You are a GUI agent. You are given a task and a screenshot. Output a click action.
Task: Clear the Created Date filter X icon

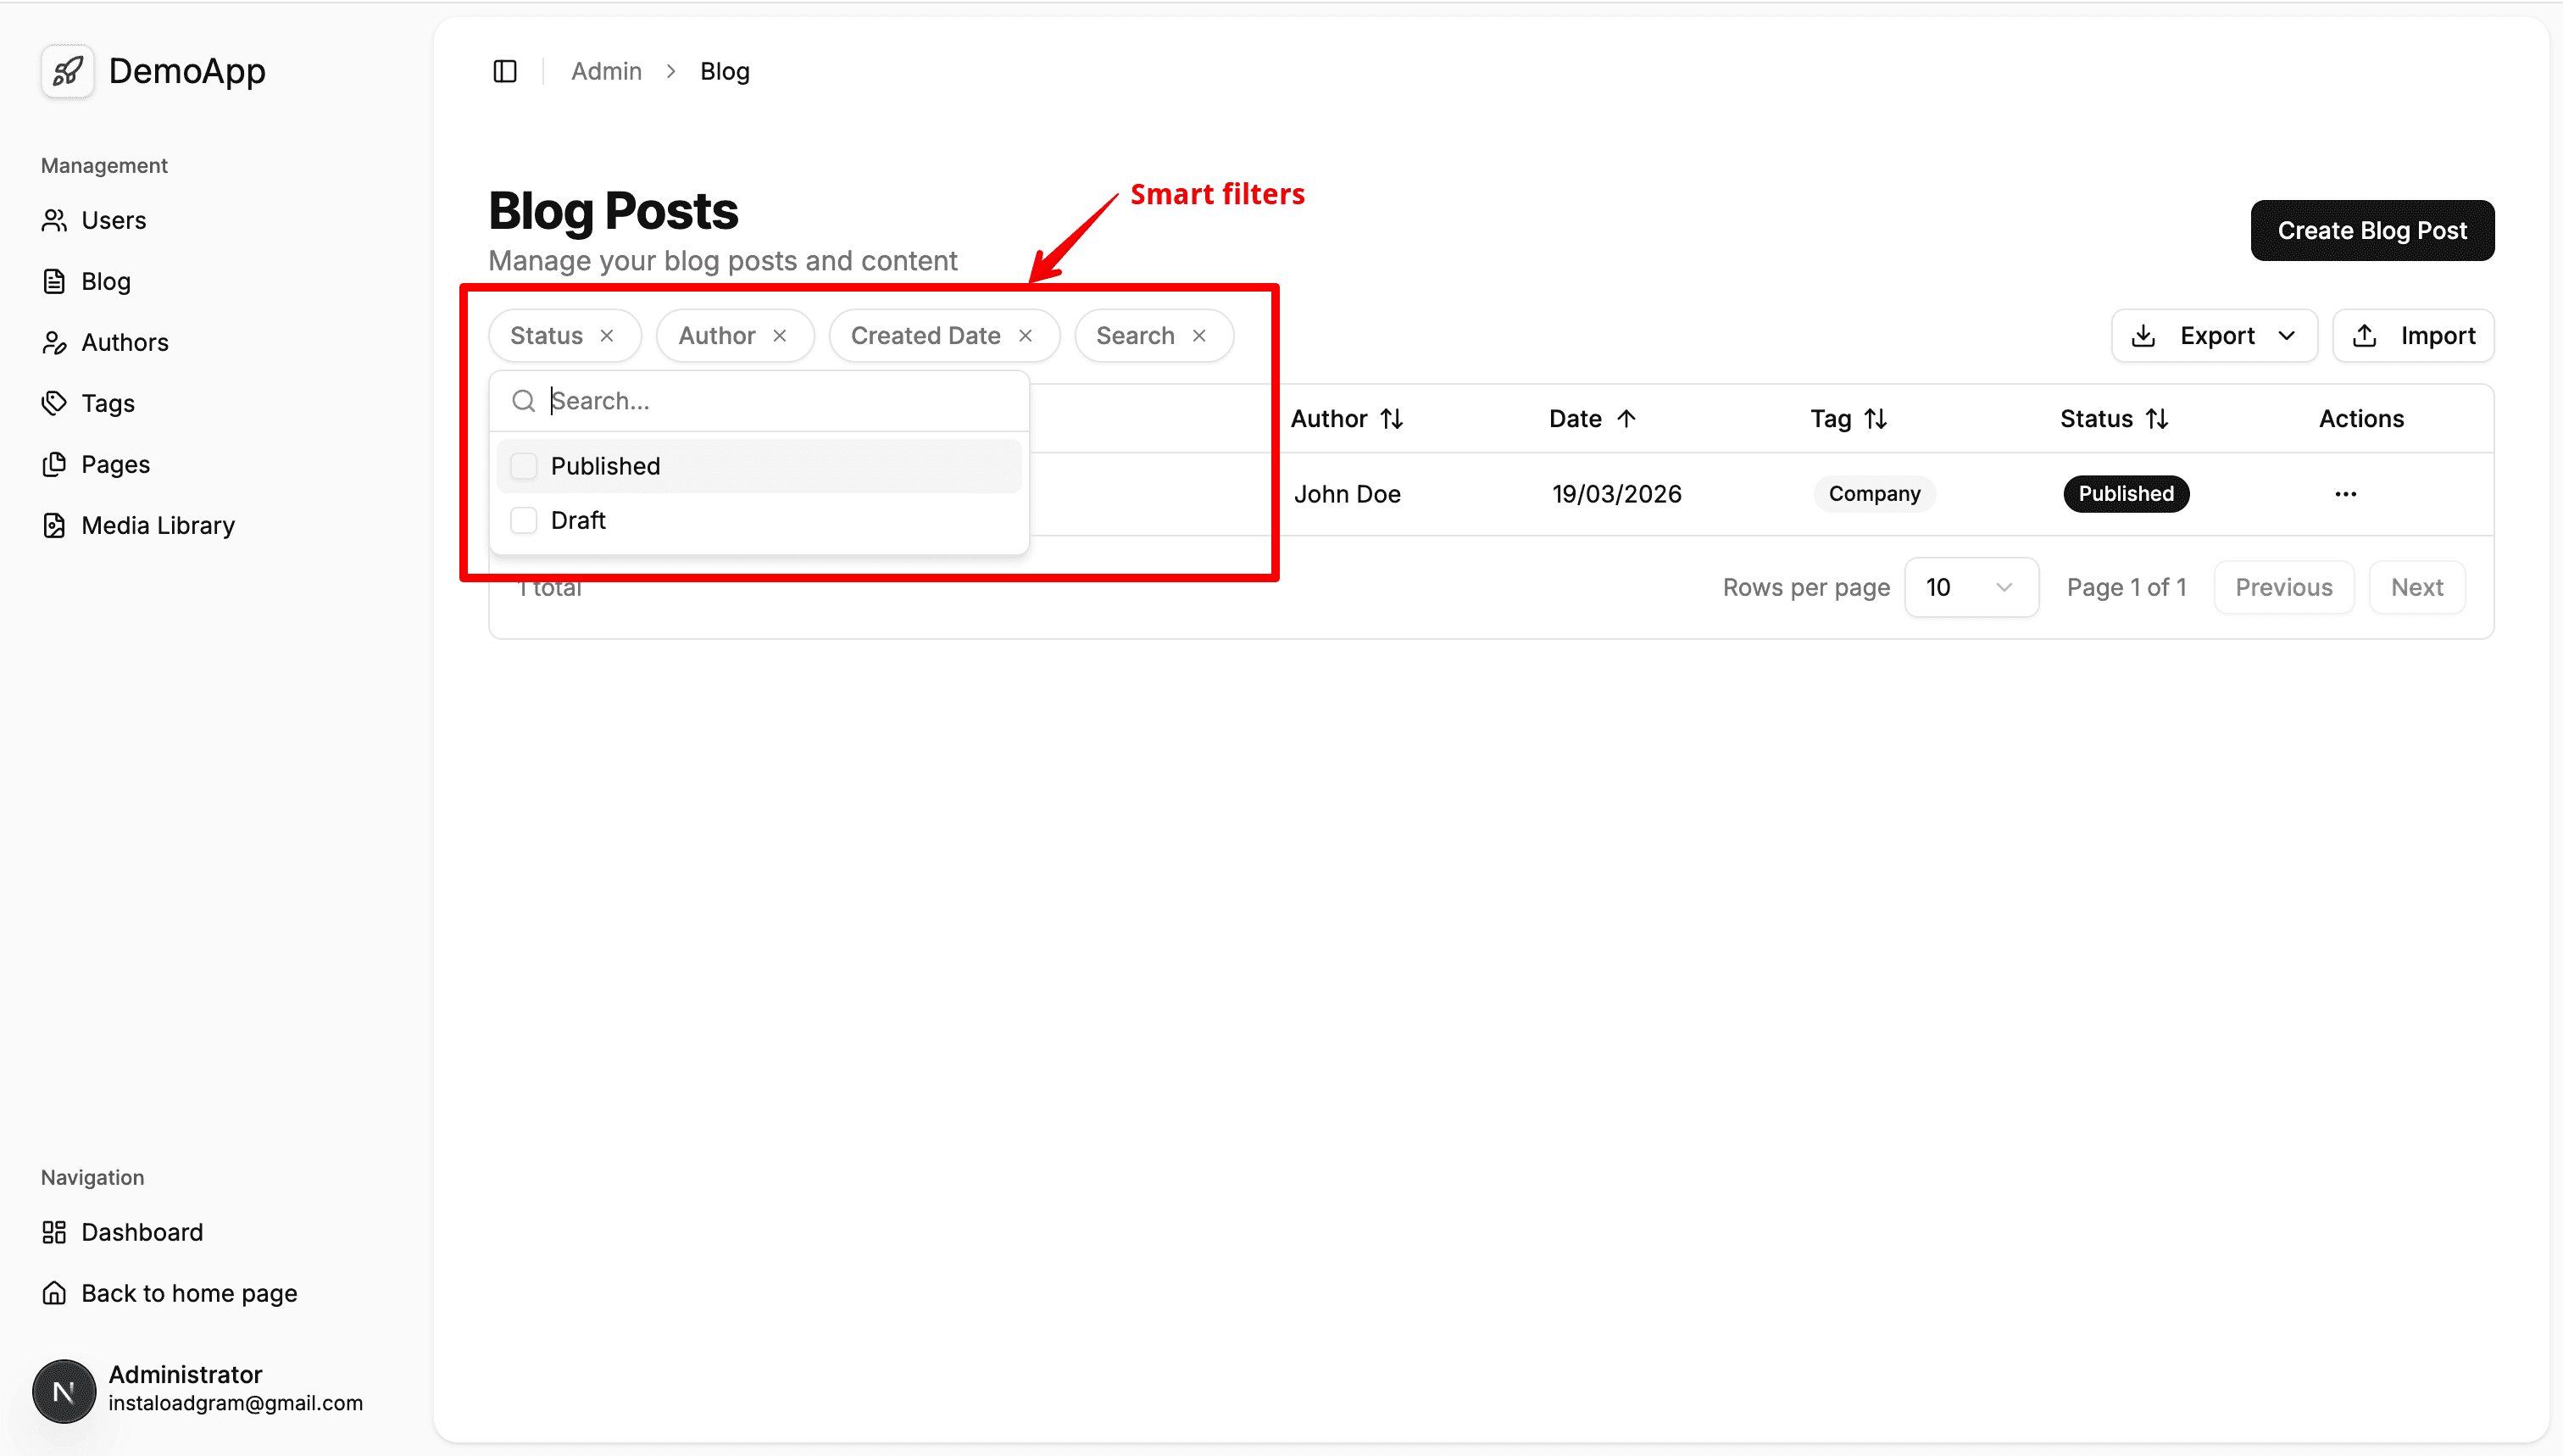pyautogui.click(x=1025, y=336)
